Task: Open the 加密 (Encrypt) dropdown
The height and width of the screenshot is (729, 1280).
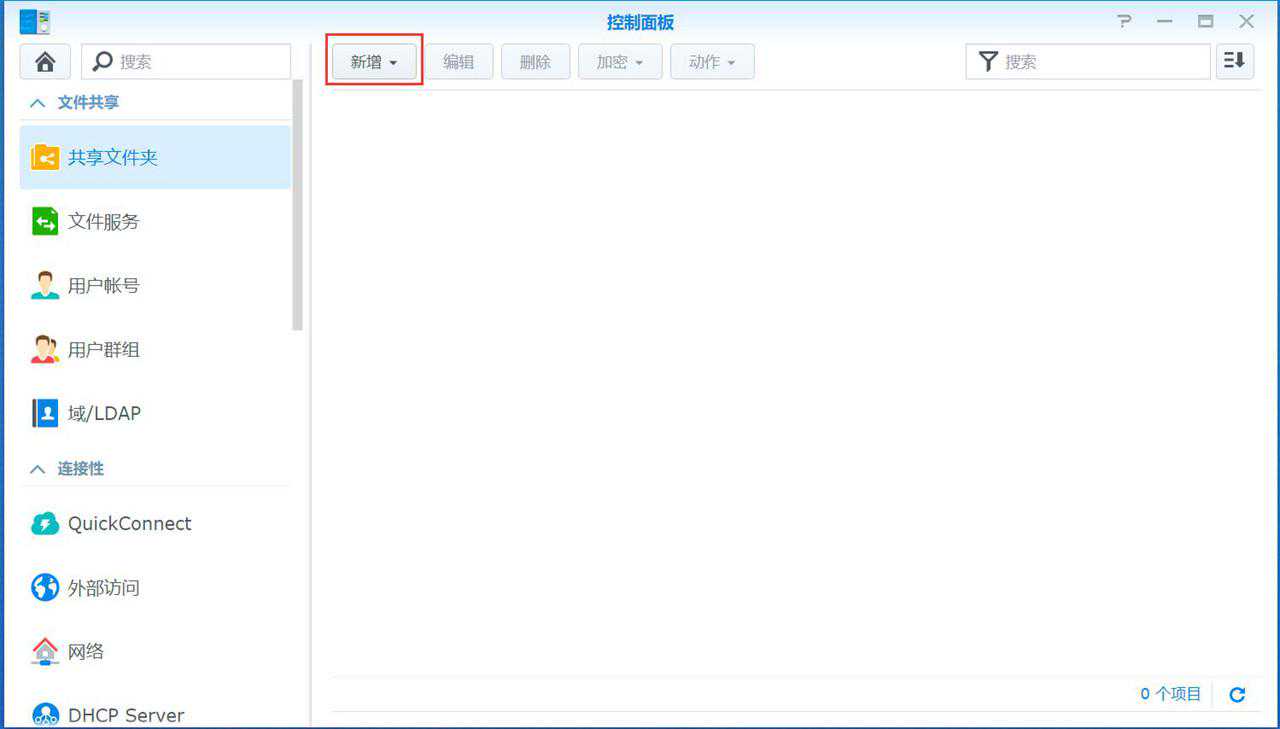Action: pos(620,62)
